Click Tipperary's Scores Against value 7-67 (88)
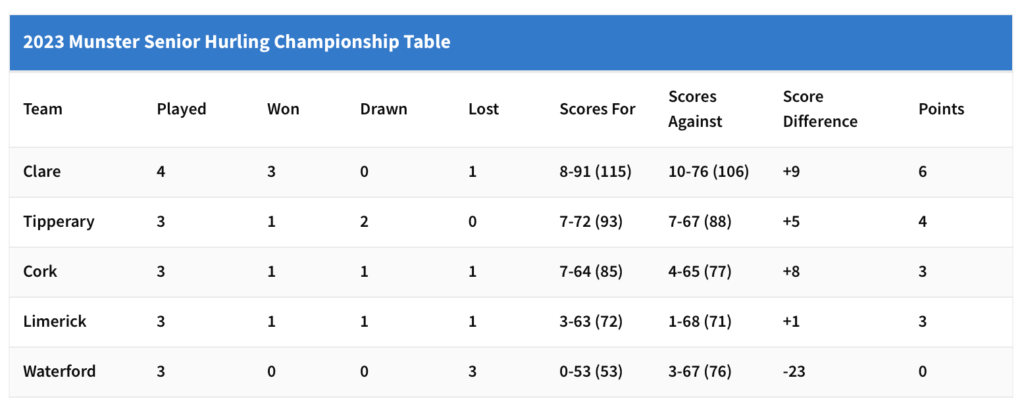This screenshot has height=405, width=1024. click(x=700, y=221)
